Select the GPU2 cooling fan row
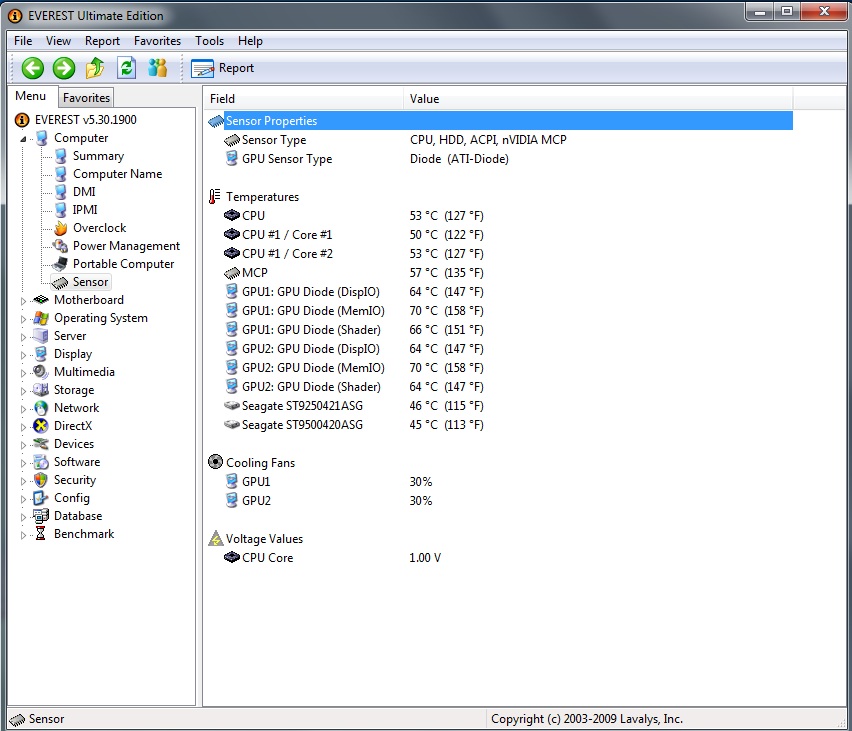Viewport: 852px width, 731px height. click(500, 501)
